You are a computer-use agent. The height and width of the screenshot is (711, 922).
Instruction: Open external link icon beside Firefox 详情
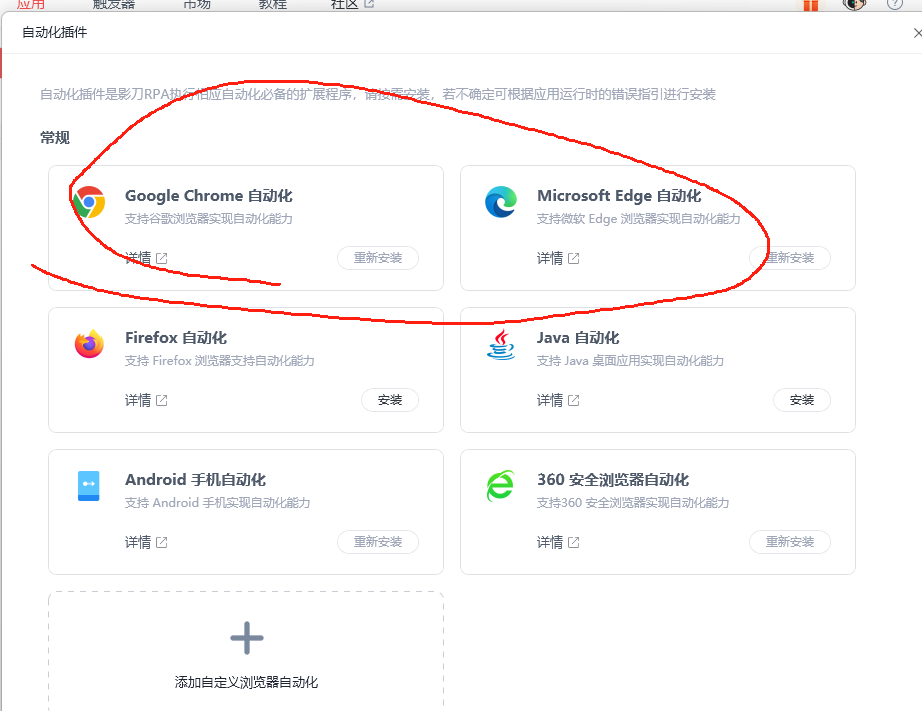click(162, 400)
